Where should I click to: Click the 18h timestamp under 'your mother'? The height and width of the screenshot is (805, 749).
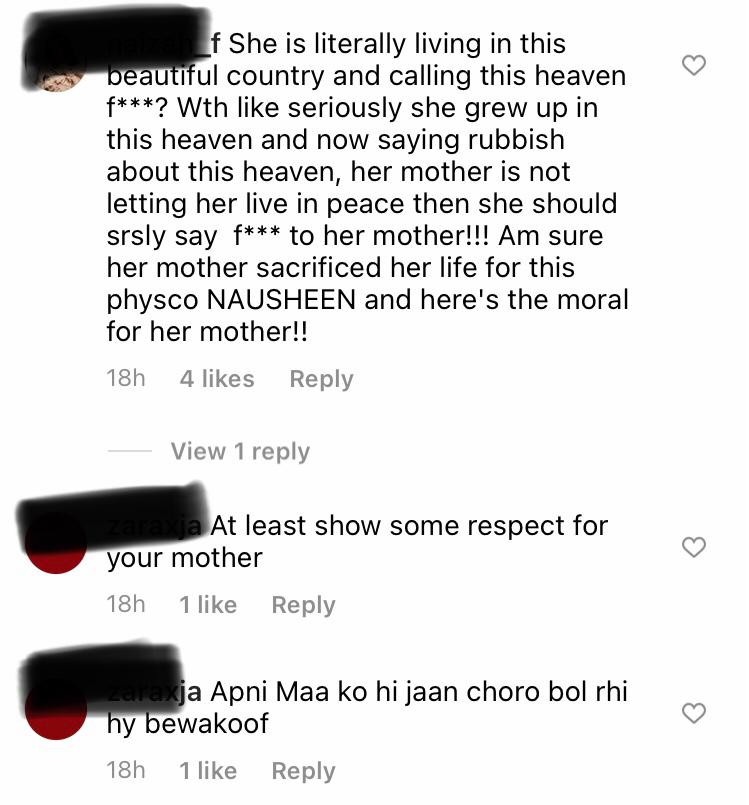126,604
